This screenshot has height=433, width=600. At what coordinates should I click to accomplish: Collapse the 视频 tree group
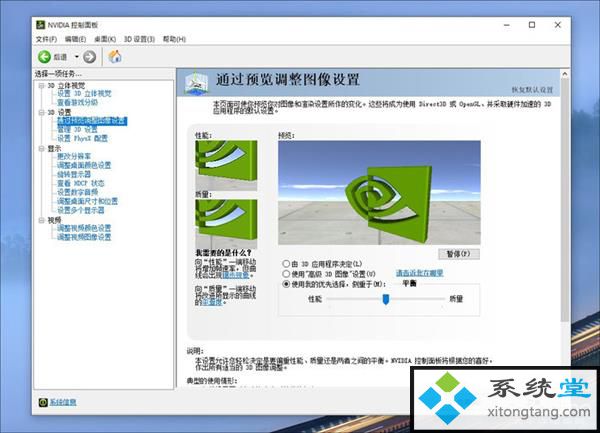pos(41,220)
